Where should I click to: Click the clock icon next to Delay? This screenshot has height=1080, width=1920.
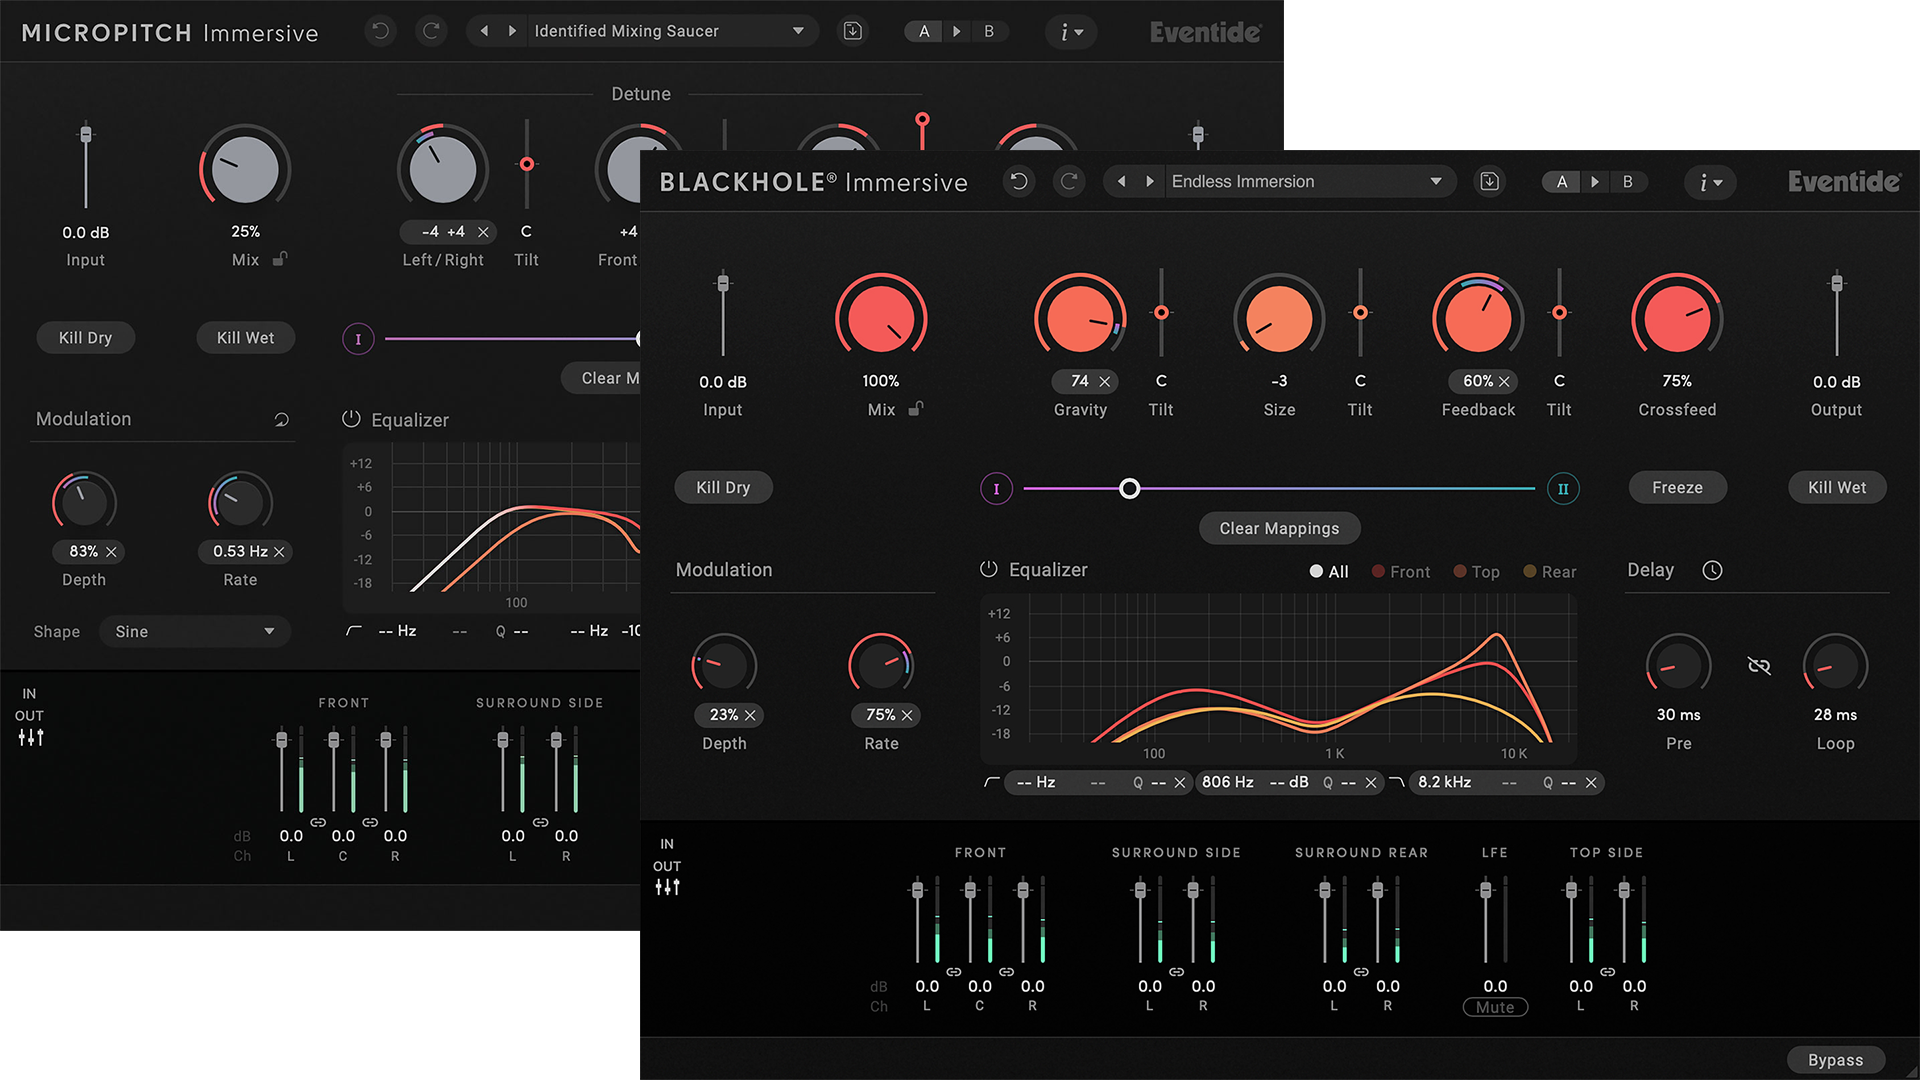[1713, 570]
